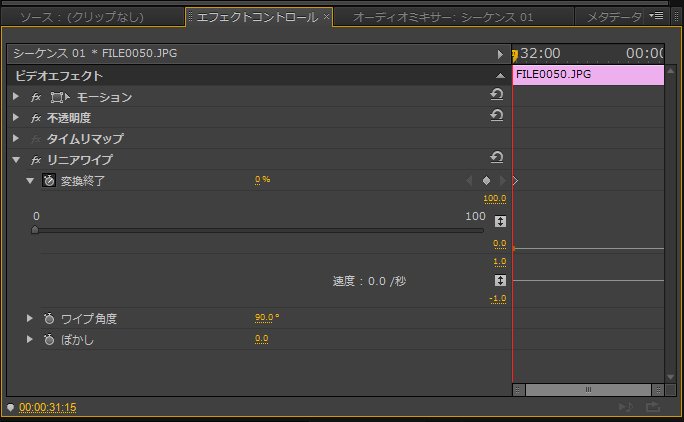Screen dimensions: 684x422
Task: Go to the previous keyframe arrow
Action: (468, 181)
